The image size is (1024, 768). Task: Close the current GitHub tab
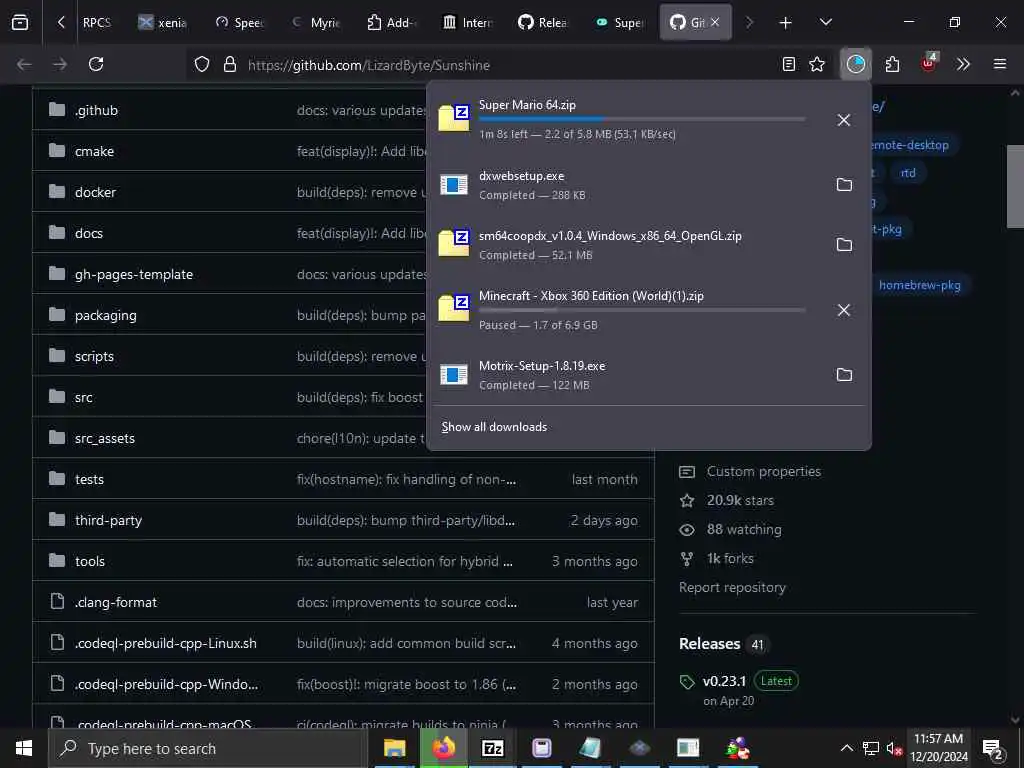pos(715,22)
